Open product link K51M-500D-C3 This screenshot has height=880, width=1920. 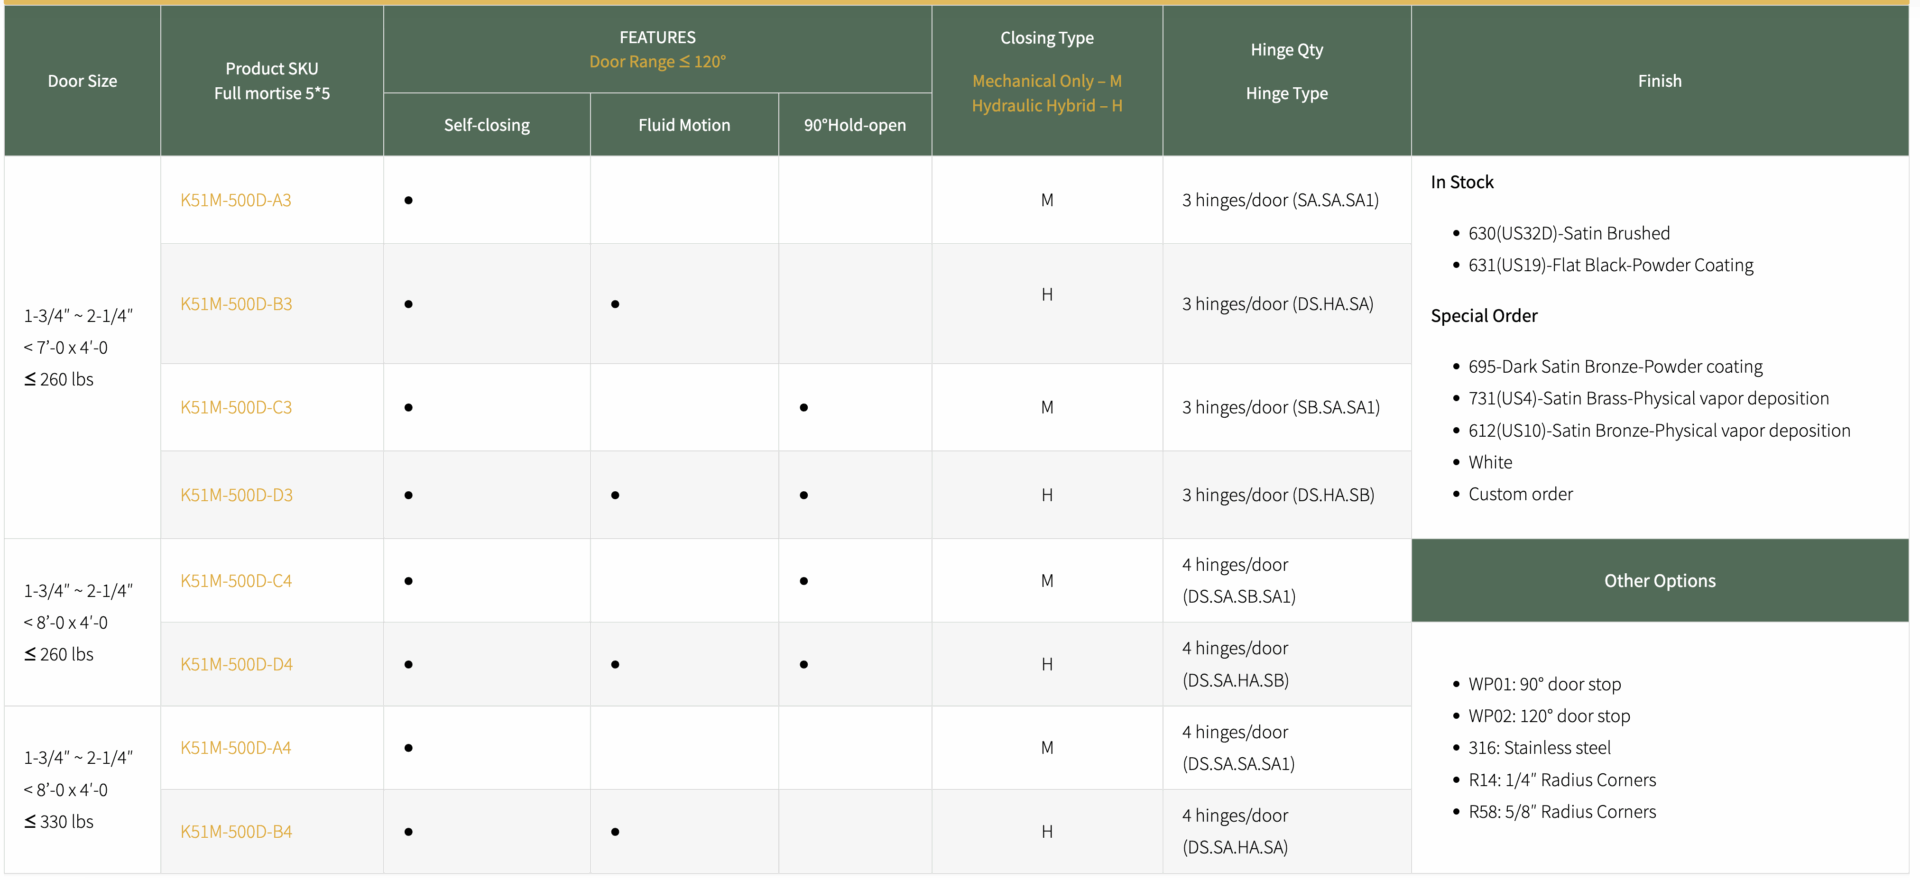[236, 407]
